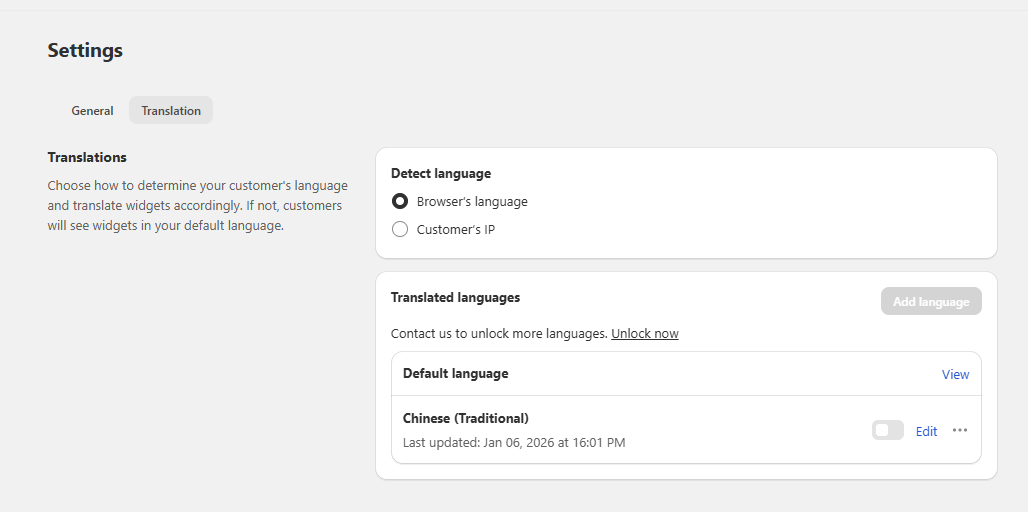Open more options menu for Chinese (Traditional)
Screen dimensions: 1028x512
pos(960,430)
